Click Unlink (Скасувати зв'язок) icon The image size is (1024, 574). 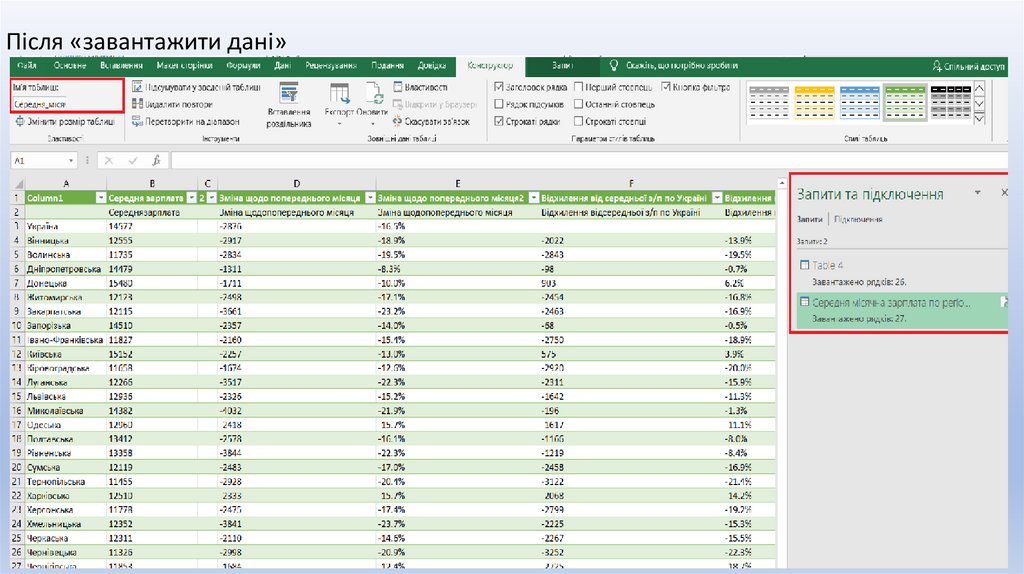point(399,121)
